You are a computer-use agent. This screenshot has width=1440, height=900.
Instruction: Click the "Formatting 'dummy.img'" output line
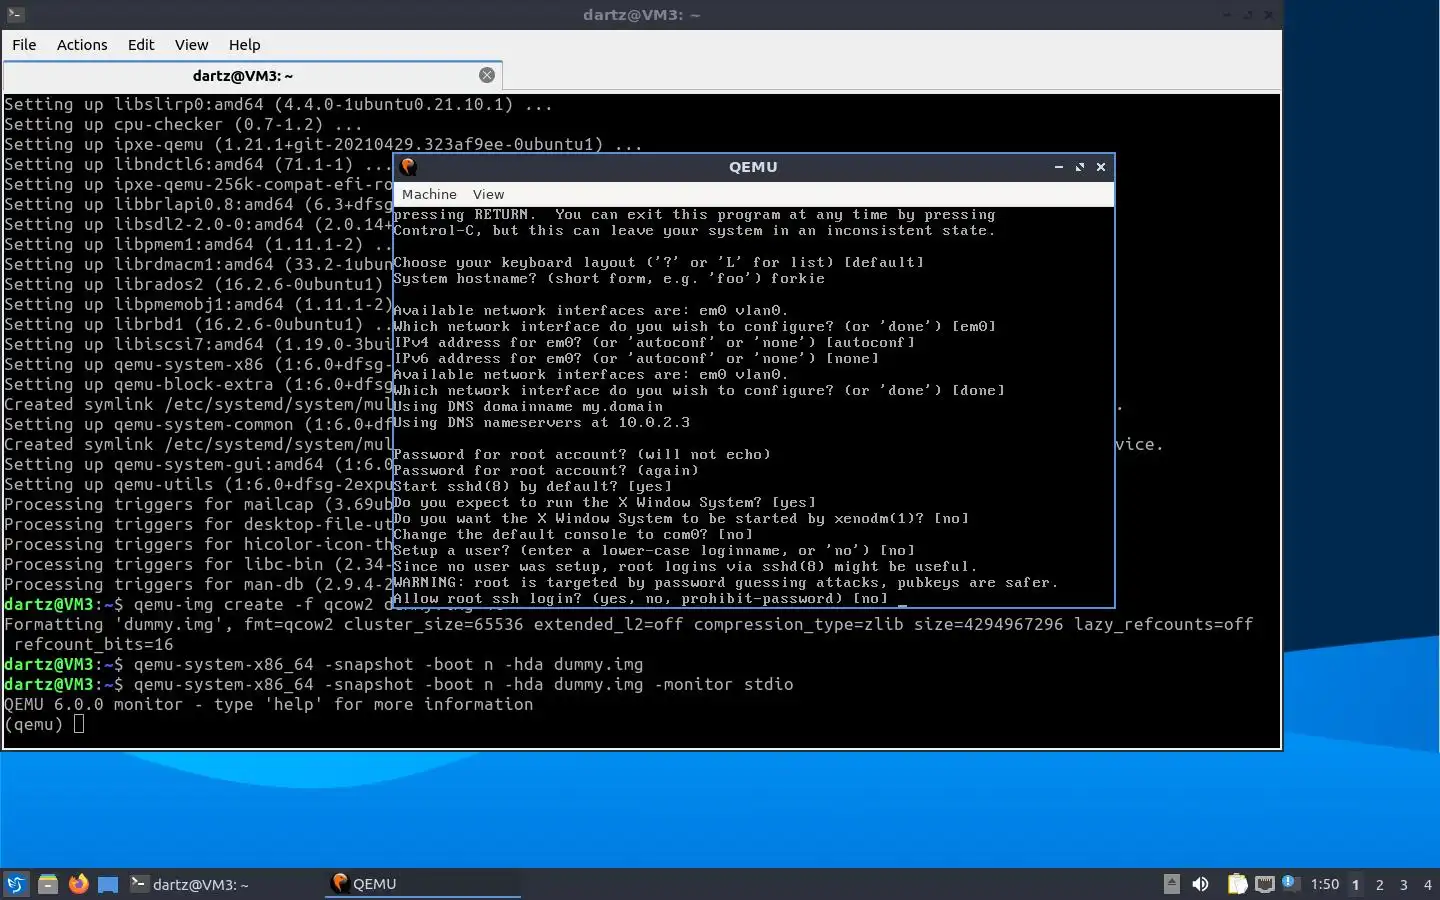pyautogui.click(x=628, y=624)
